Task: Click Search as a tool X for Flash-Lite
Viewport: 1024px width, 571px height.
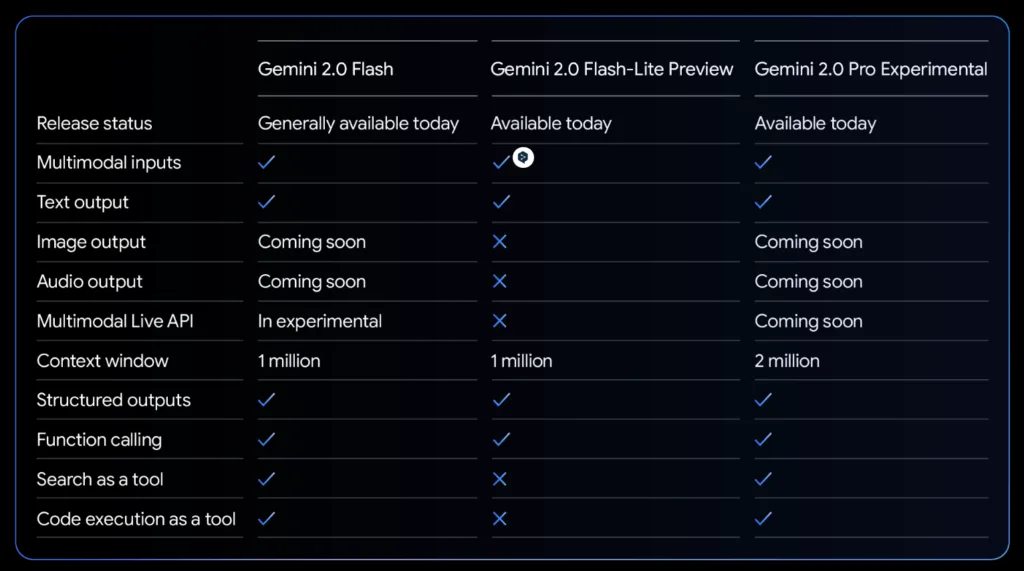Action: pyautogui.click(x=500, y=479)
